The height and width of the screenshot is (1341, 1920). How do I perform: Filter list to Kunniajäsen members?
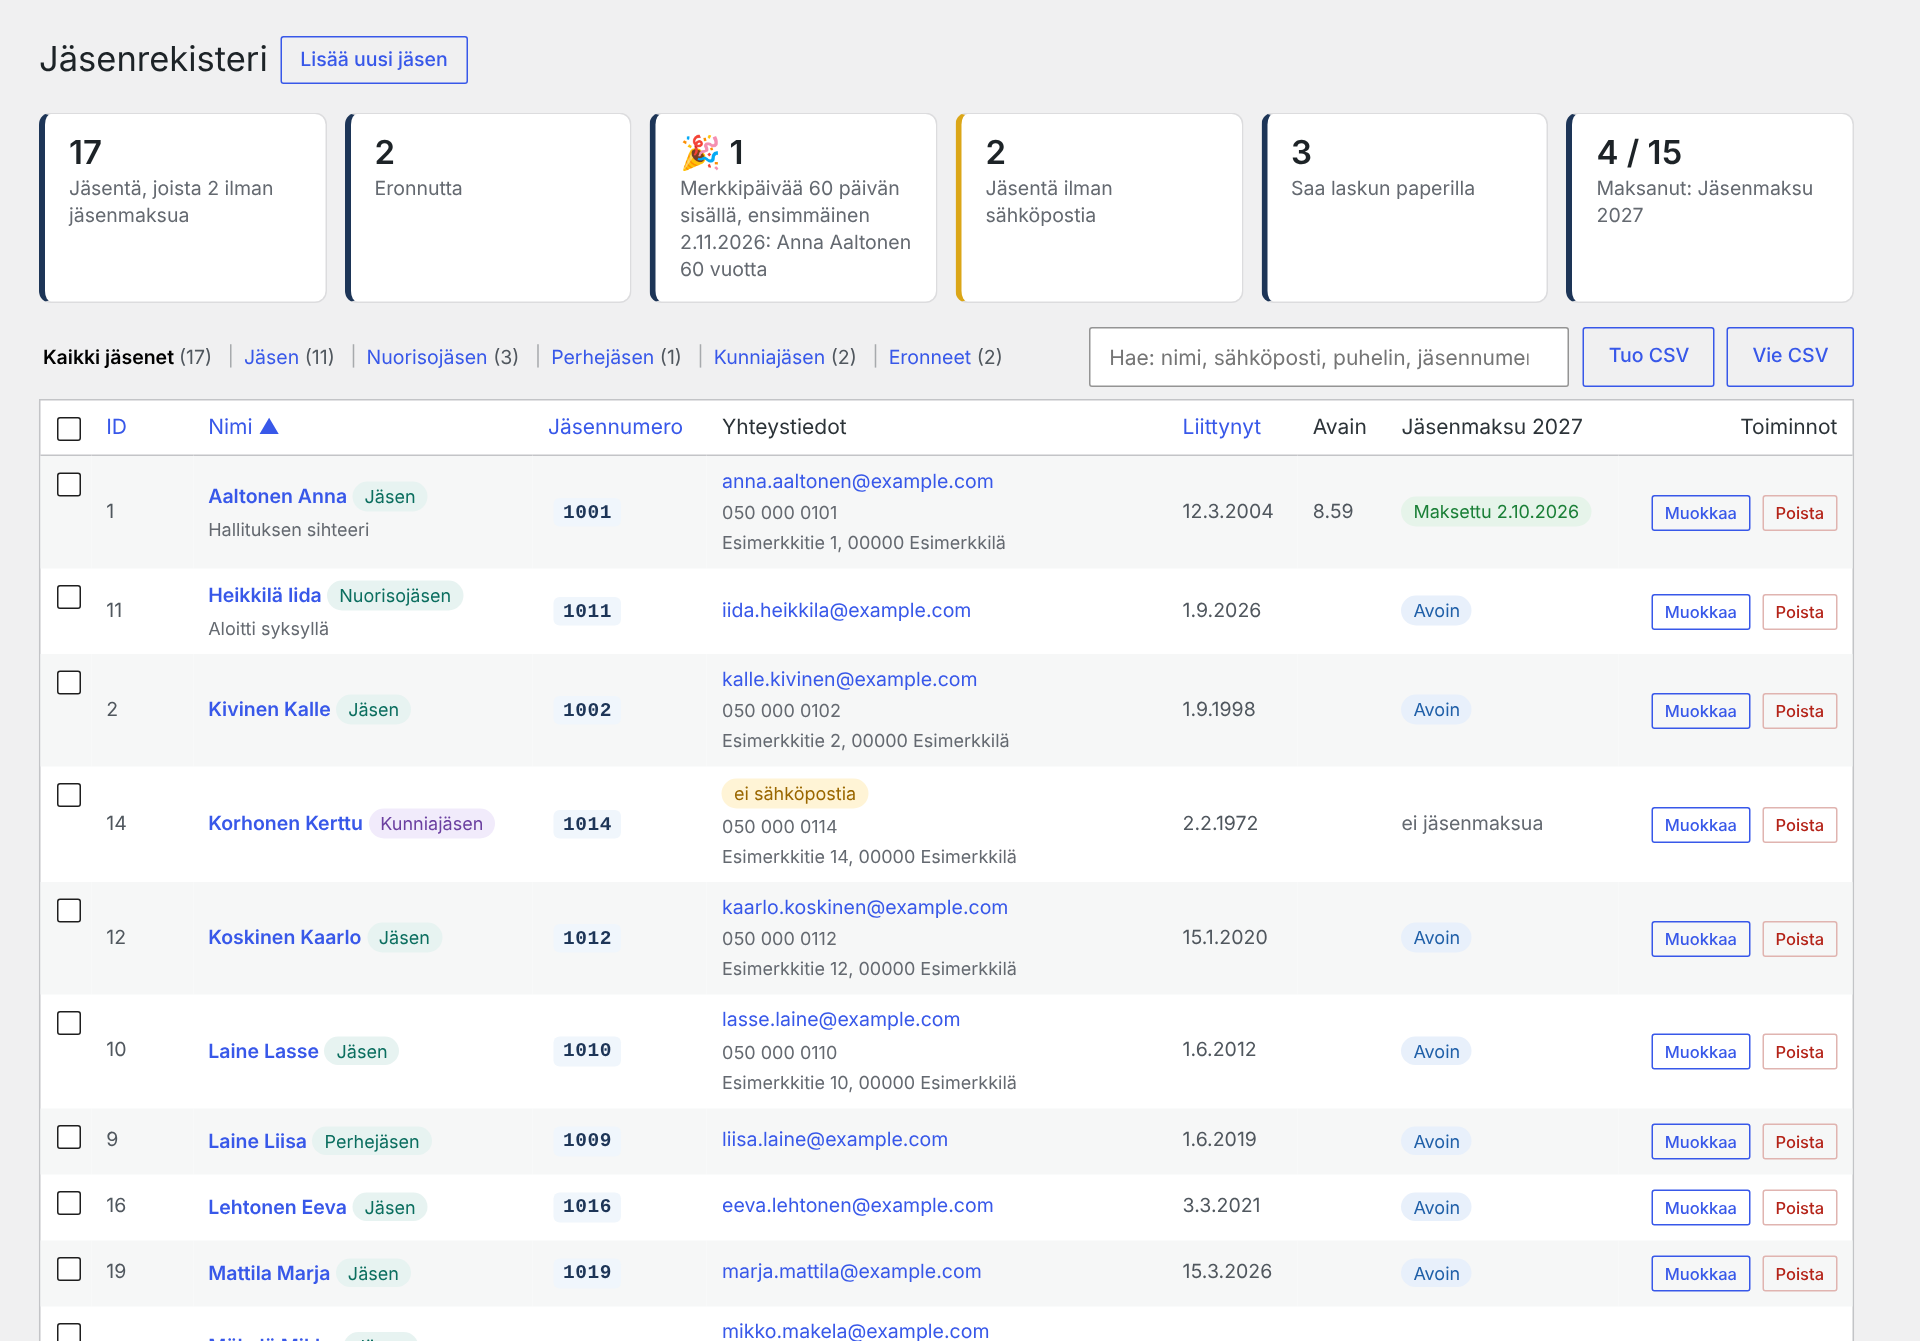pyautogui.click(x=769, y=357)
